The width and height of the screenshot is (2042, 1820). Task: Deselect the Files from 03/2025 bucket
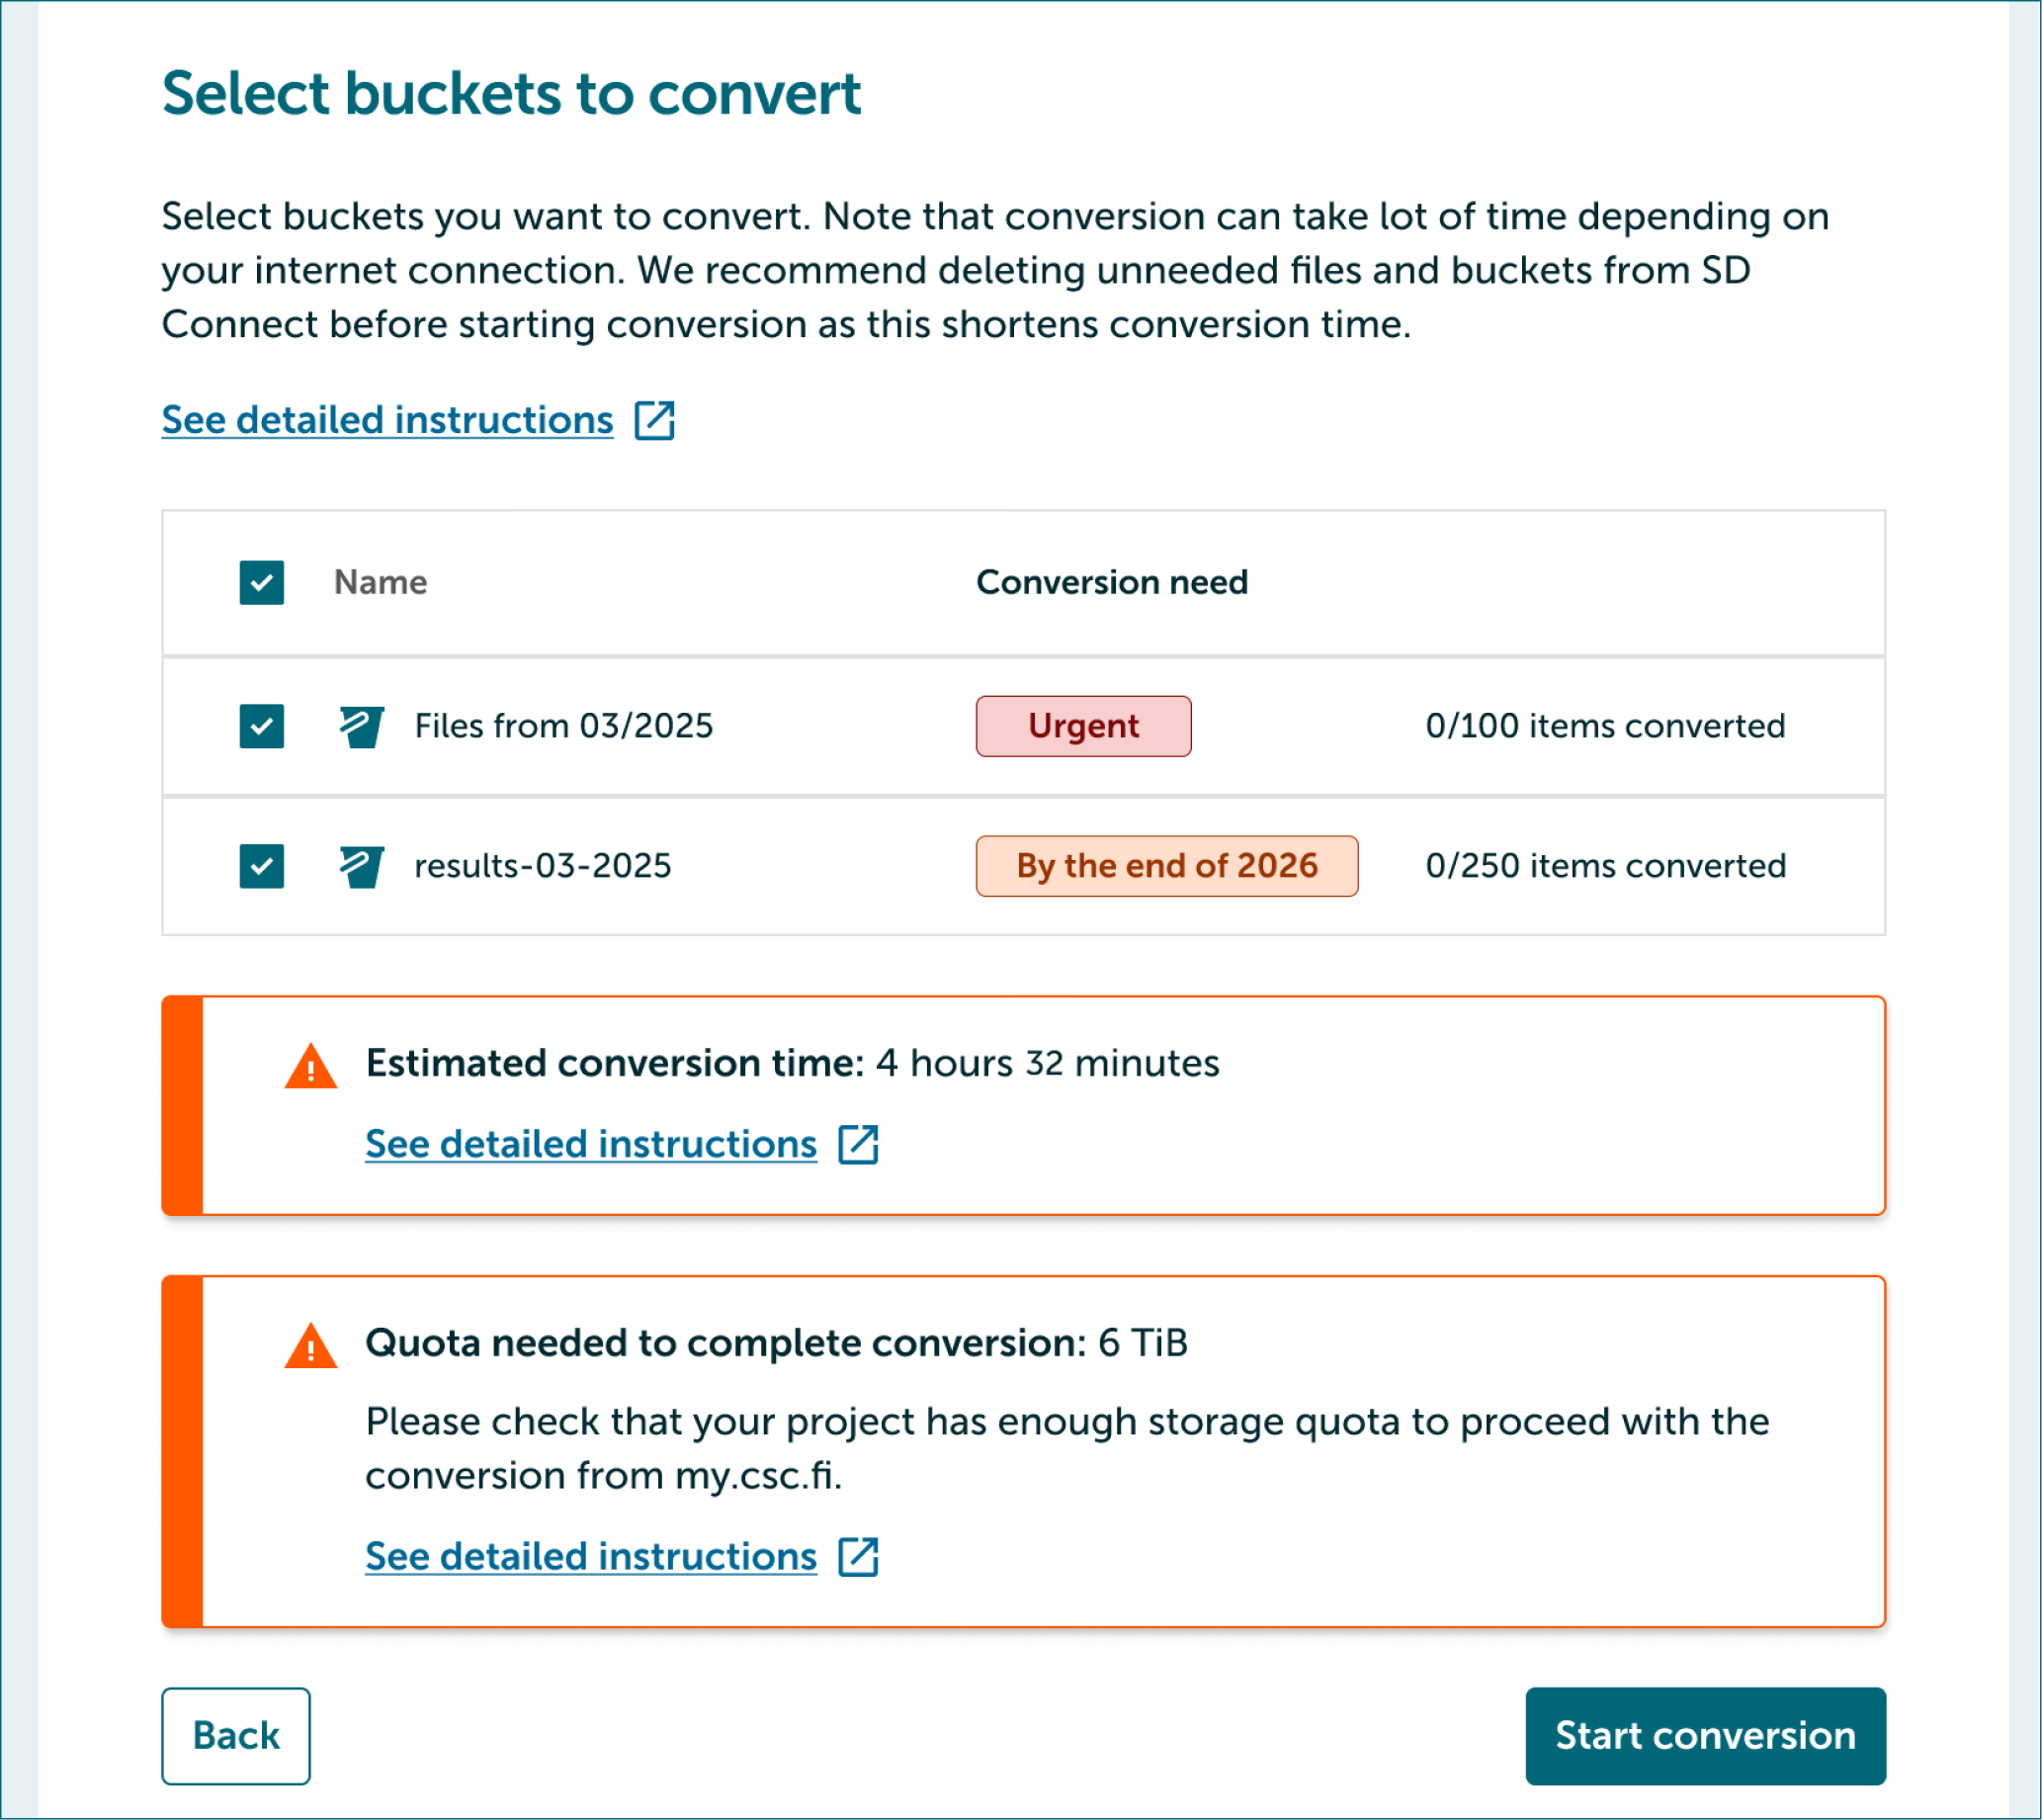(260, 726)
